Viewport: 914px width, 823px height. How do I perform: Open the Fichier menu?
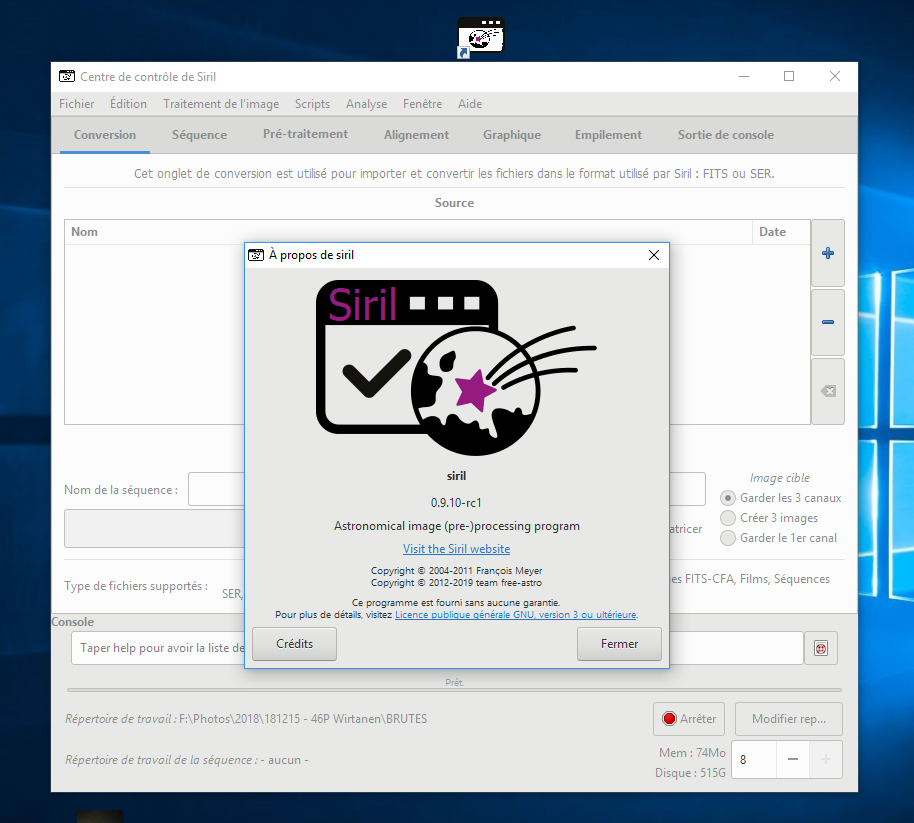[76, 104]
